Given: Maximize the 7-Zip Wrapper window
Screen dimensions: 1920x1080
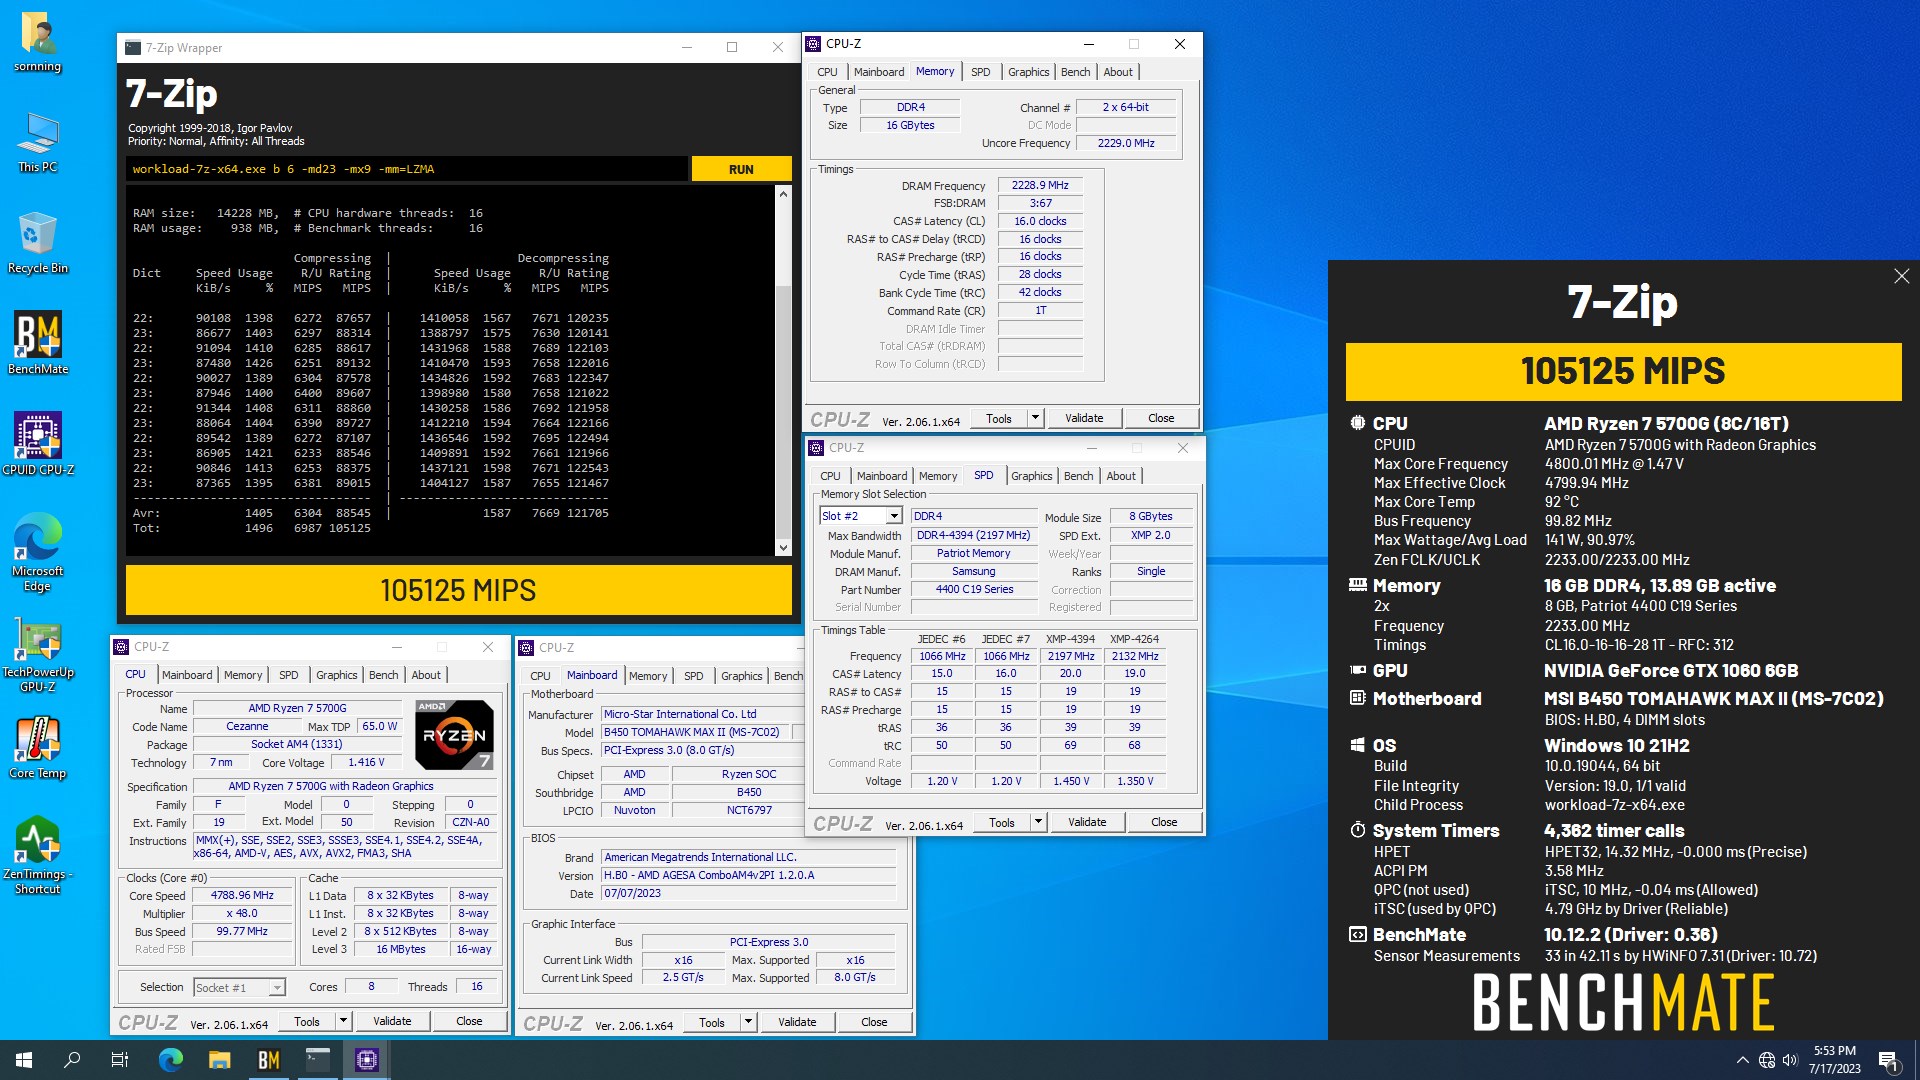Looking at the screenshot, I should coord(732,47).
